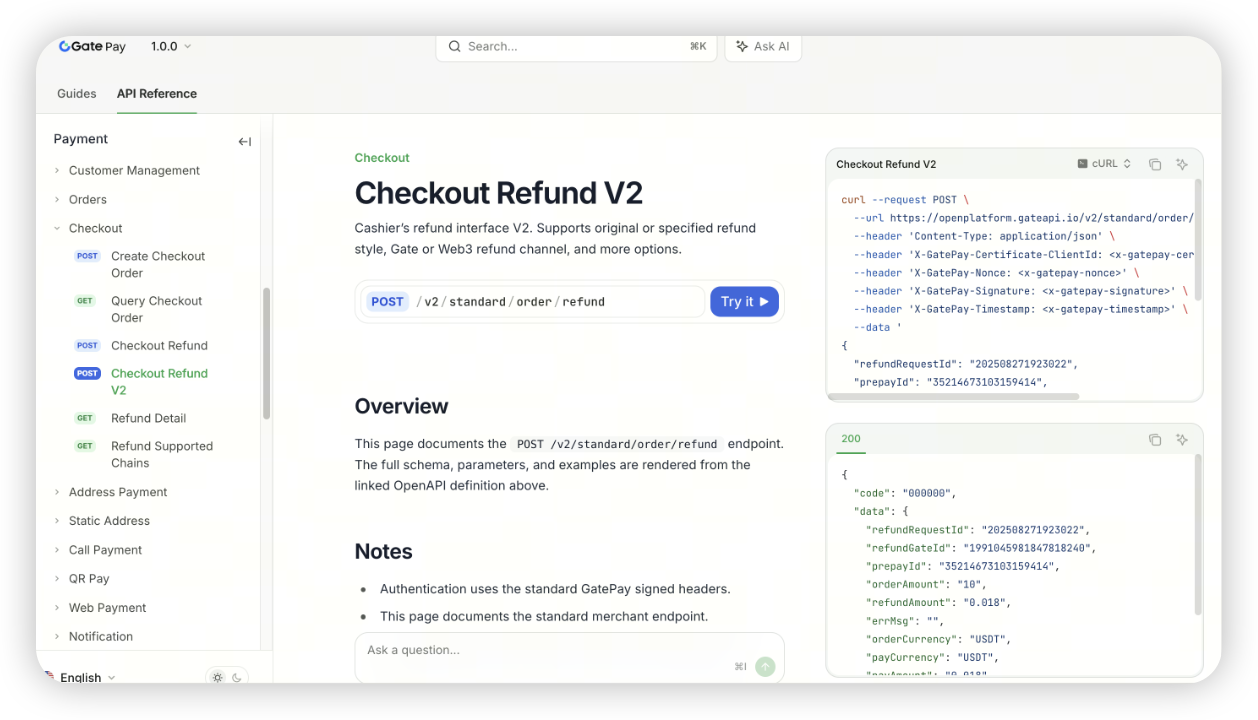
Task: Click the code sample horizontal scrollbar
Action: click(957, 396)
